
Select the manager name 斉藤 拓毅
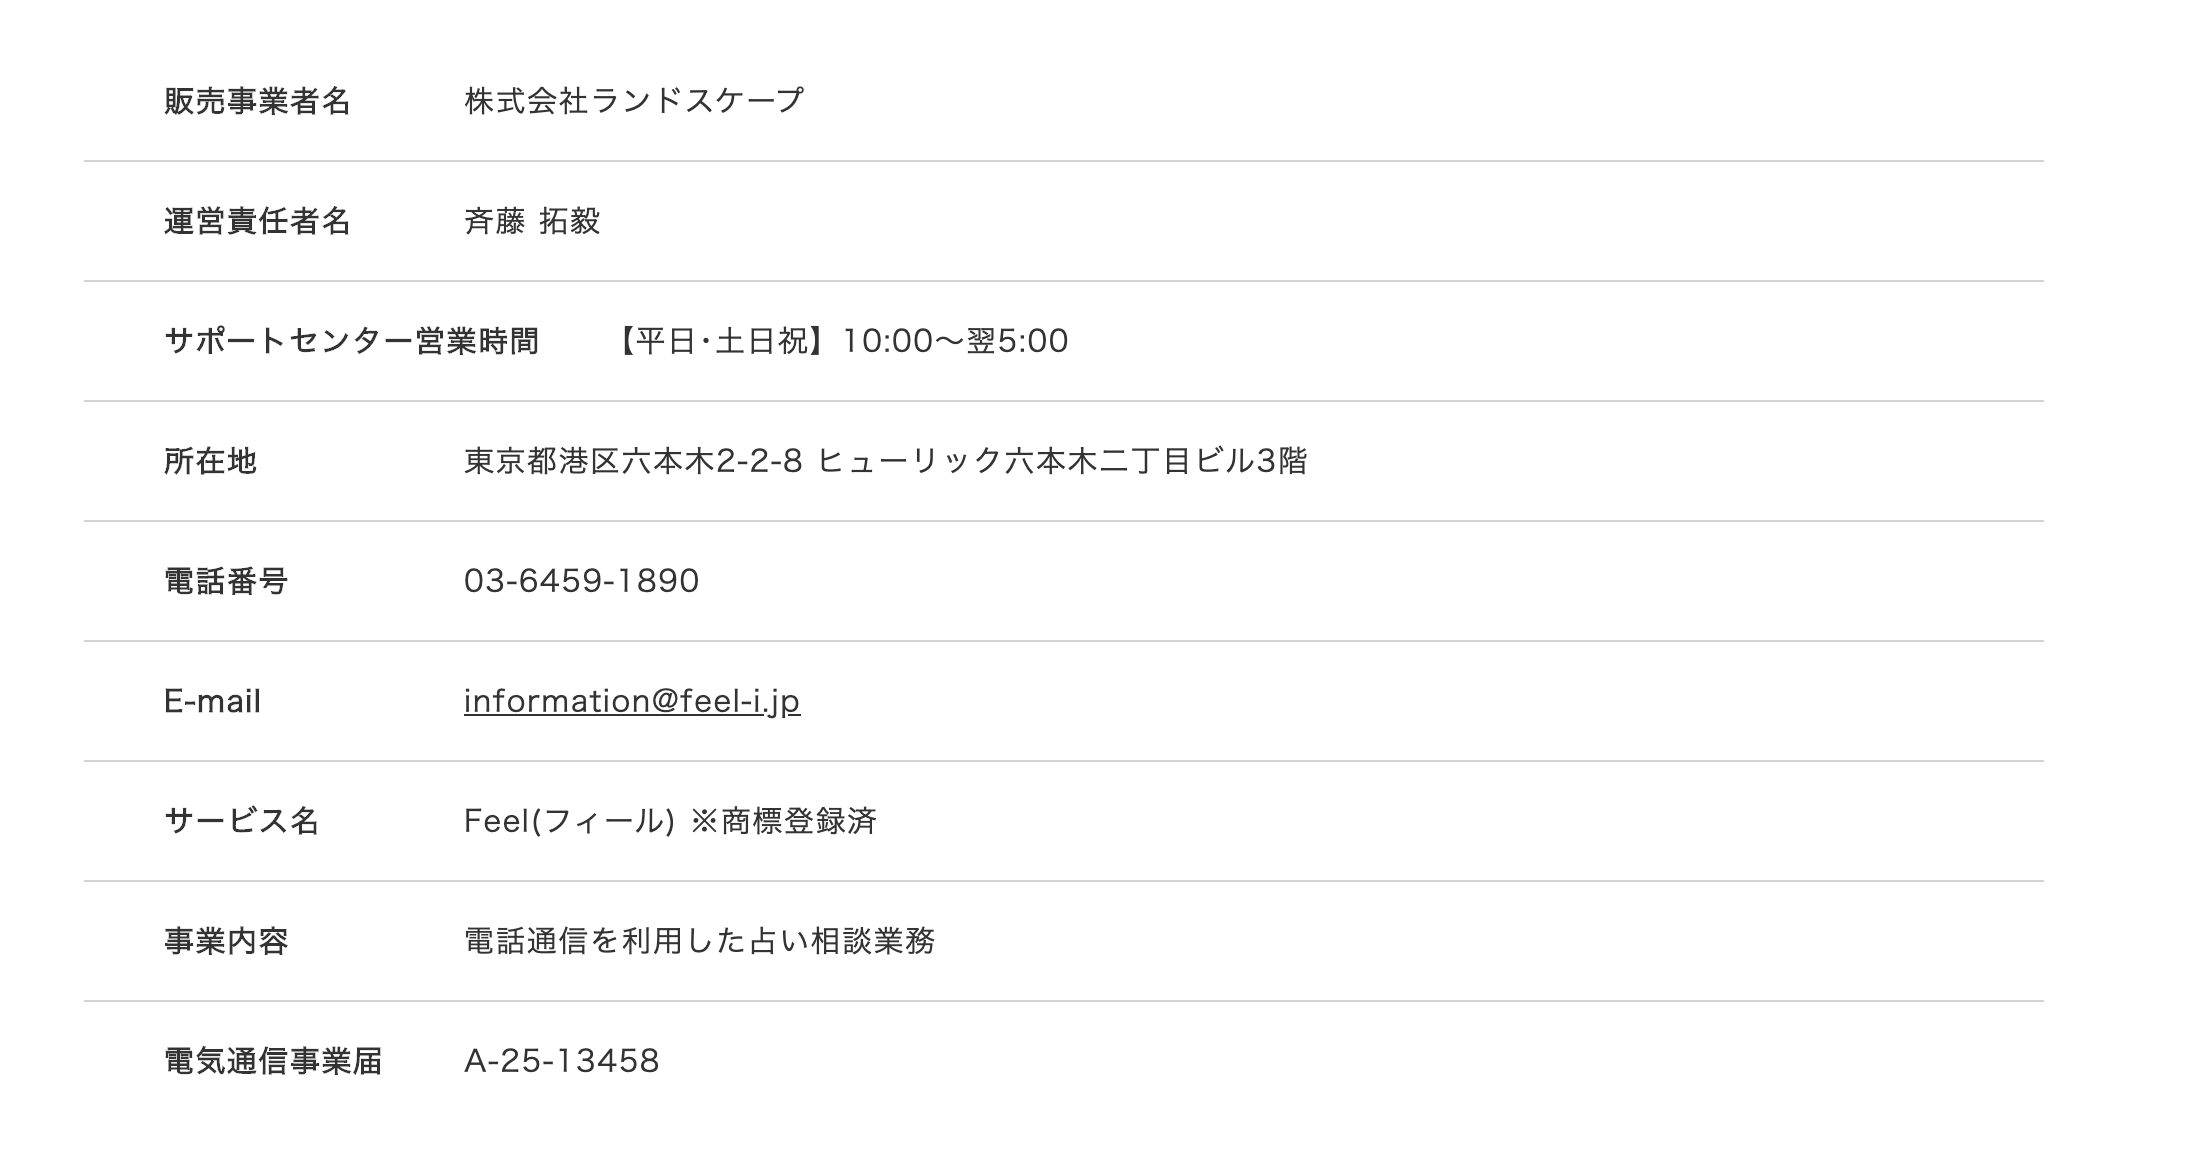click(x=532, y=221)
